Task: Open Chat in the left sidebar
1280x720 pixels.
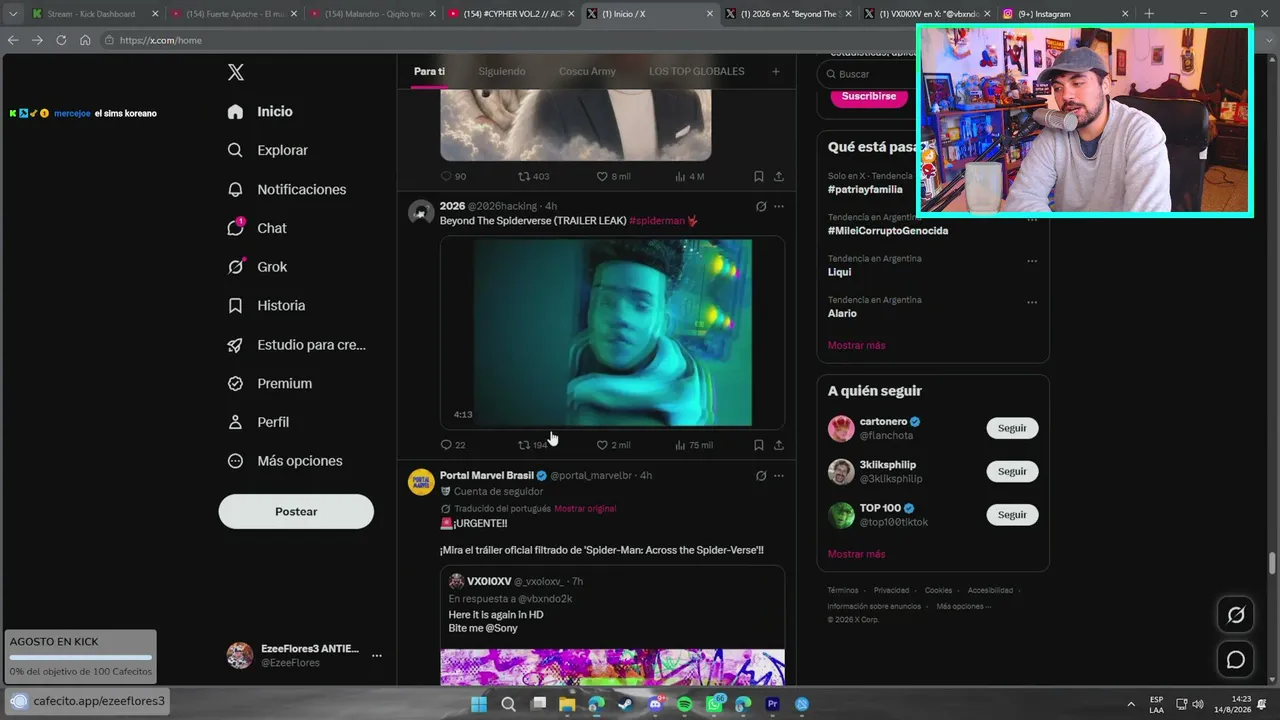Action: pyautogui.click(x=256, y=228)
